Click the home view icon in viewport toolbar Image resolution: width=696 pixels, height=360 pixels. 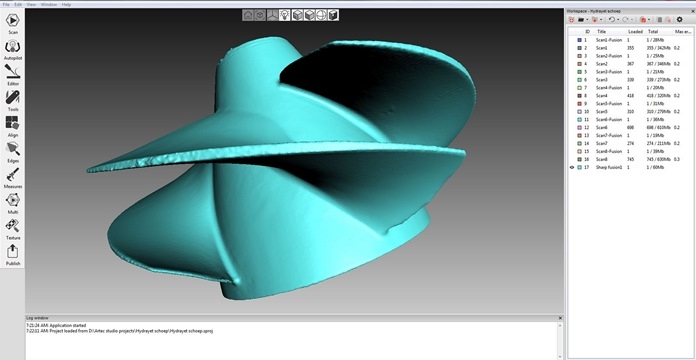[x=248, y=15]
